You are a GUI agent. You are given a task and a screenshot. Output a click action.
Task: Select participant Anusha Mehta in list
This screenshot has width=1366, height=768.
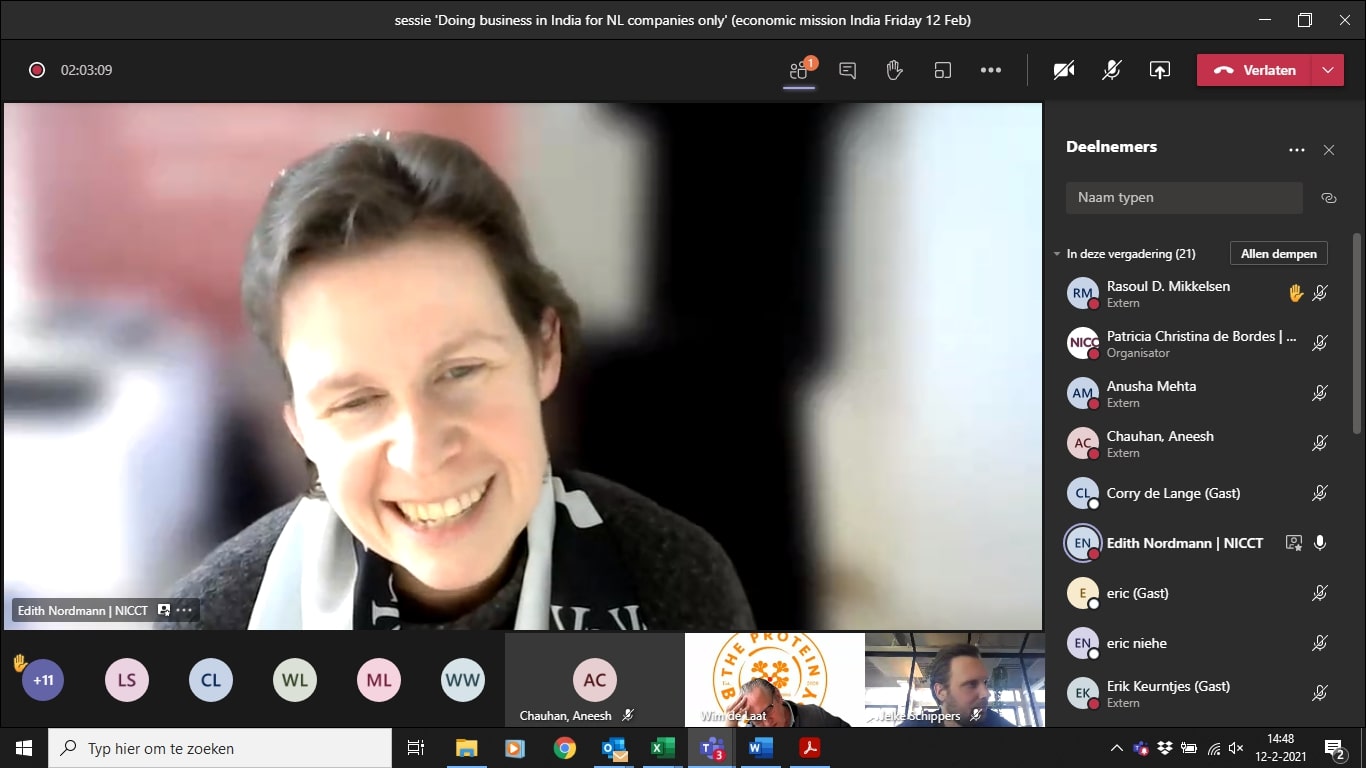pyautogui.click(x=1151, y=393)
